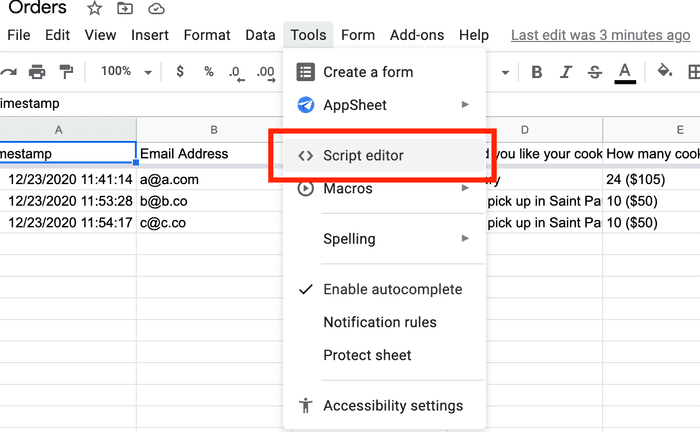Format the cell as currency
The image size is (700, 432).
click(x=180, y=72)
